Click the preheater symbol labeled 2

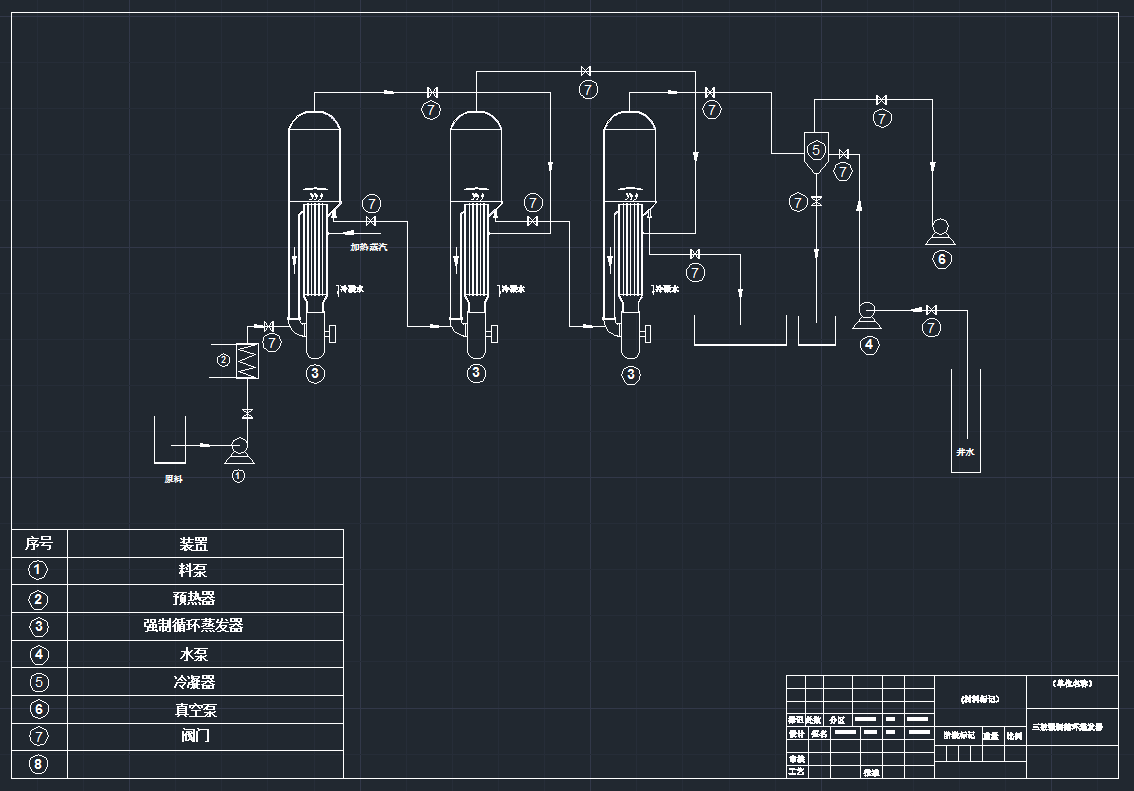[247, 360]
